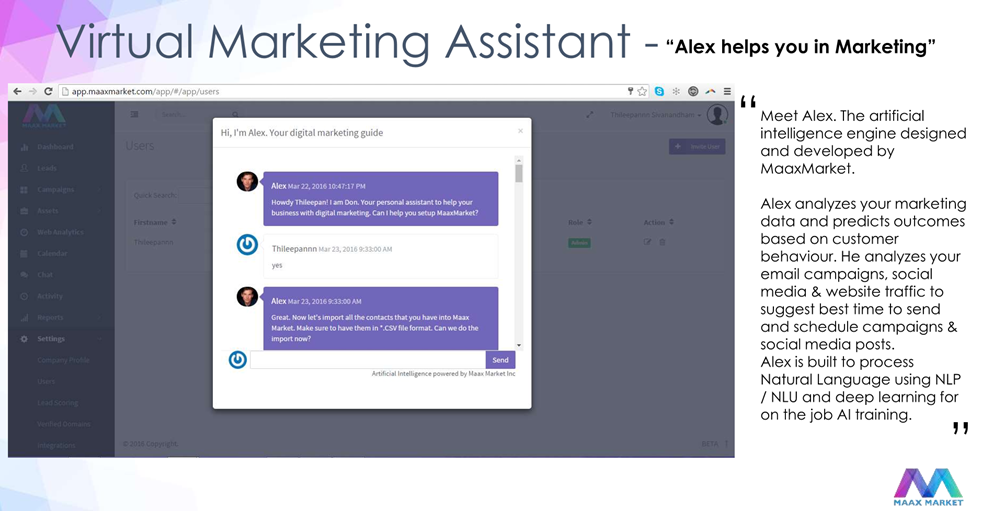
Task: Click the user profile avatar
Action: [717, 115]
